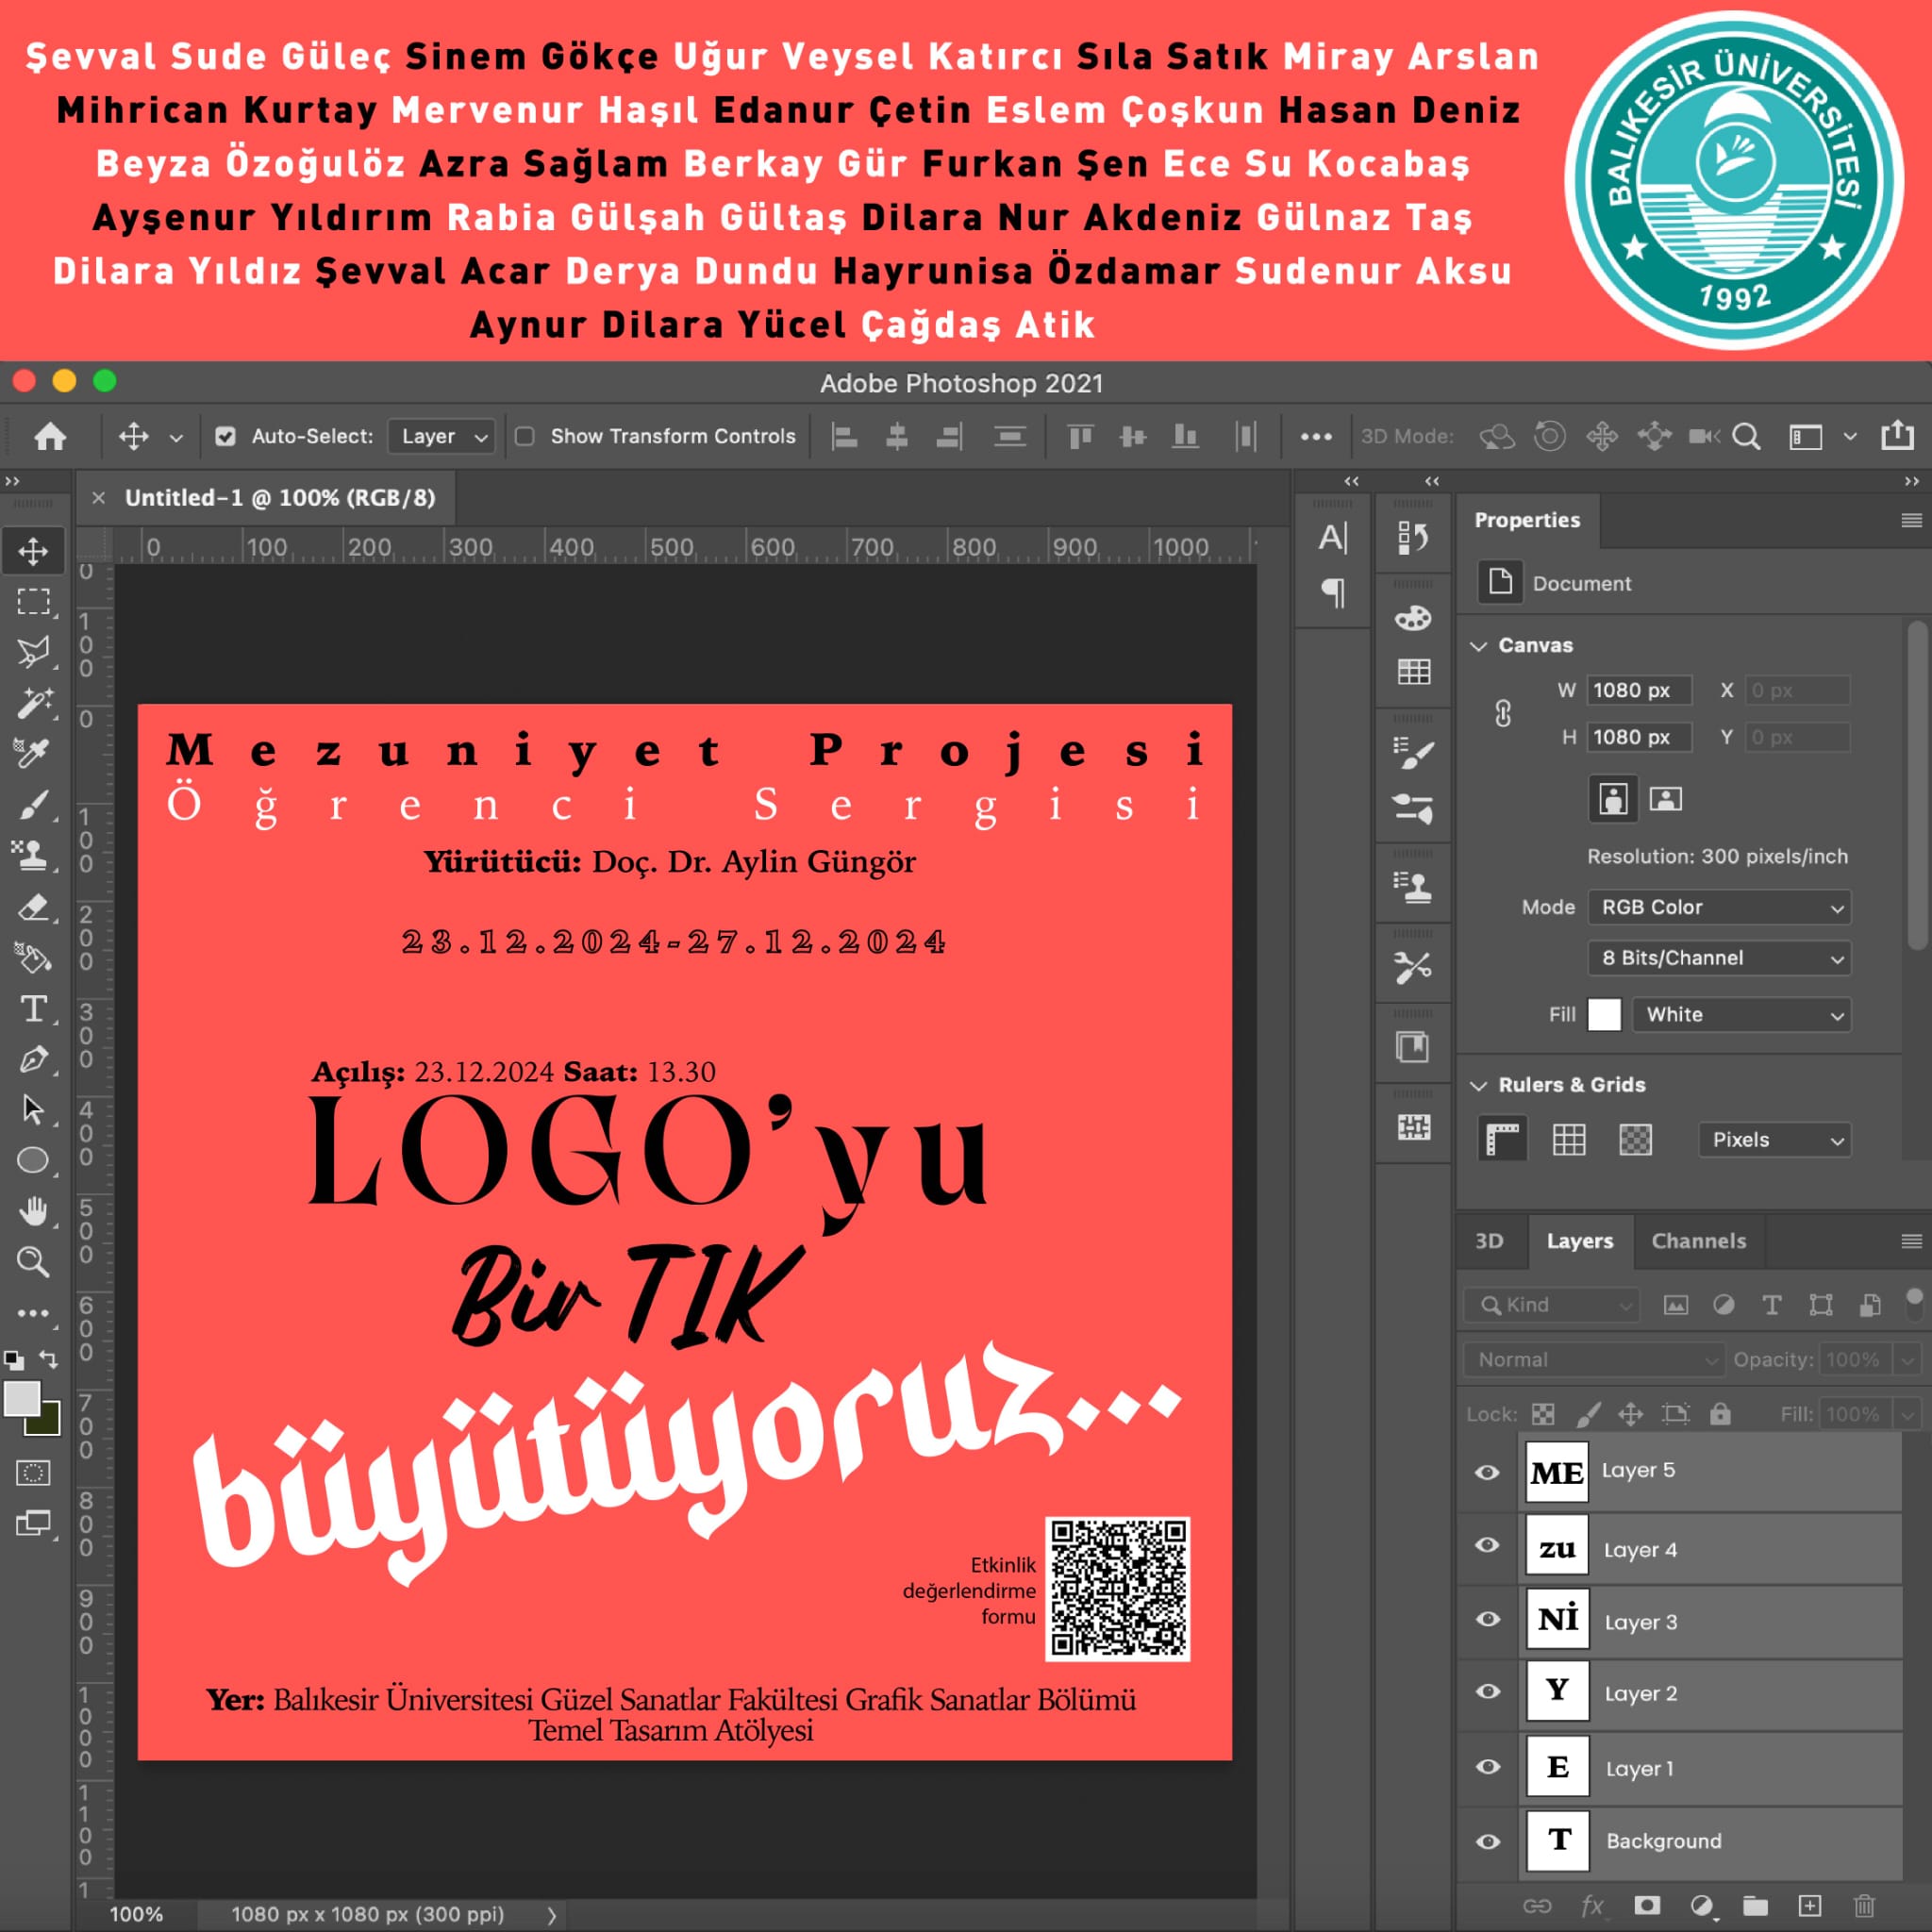Toggle the grid button in Rulers & Grids

(1568, 1139)
